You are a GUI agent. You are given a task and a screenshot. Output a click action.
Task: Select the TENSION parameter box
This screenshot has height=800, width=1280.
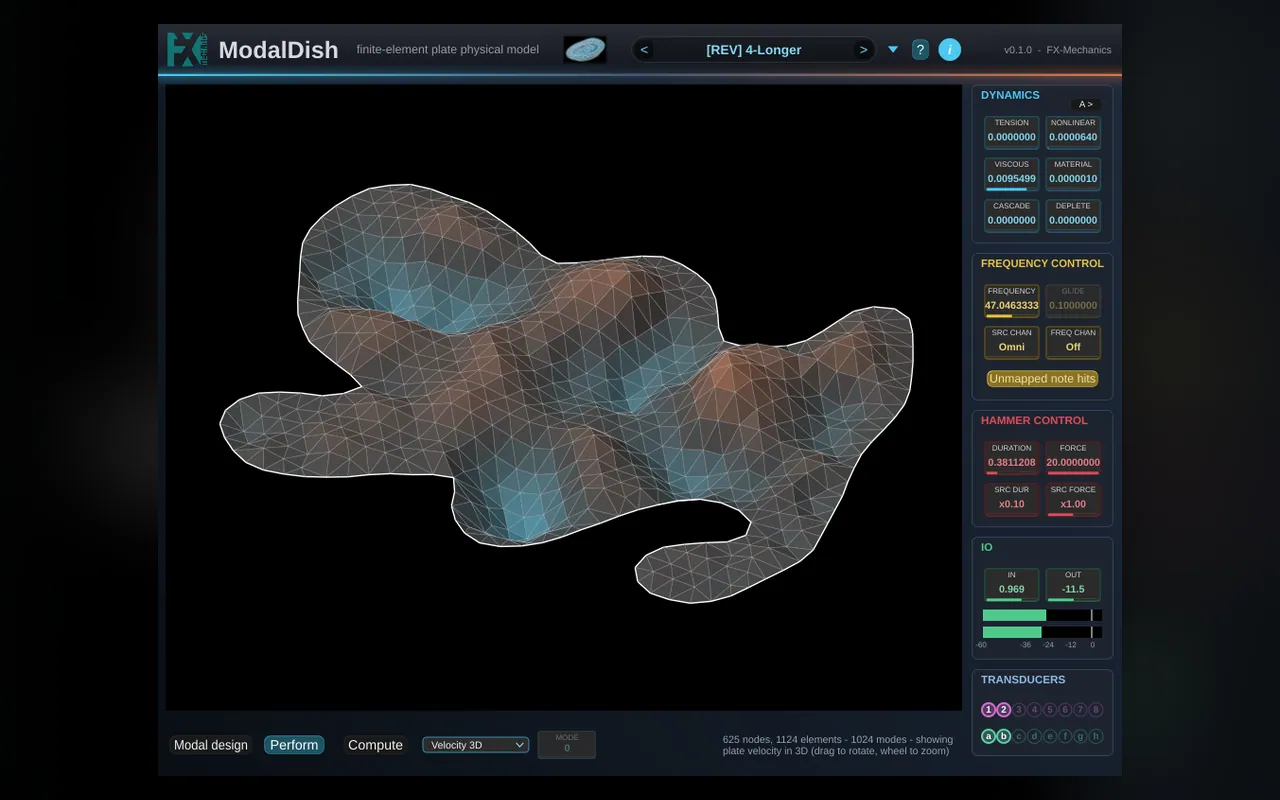(x=1011, y=132)
